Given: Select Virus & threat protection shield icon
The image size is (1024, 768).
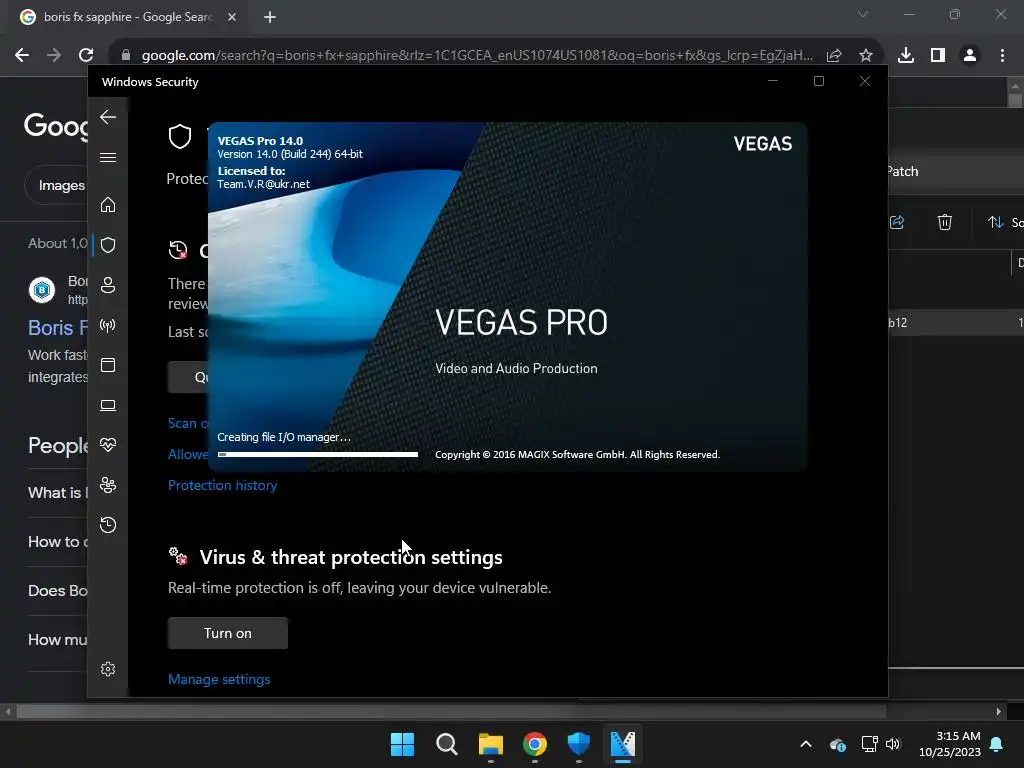Looking at the screenshot, I should 108,245.
